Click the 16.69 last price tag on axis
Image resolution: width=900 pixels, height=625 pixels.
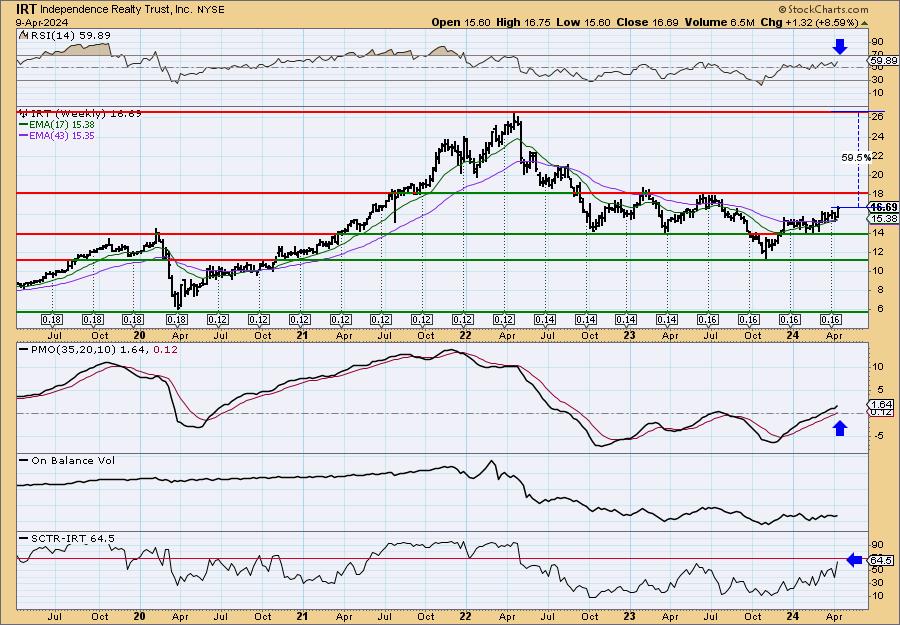click(x=884, y=207)
